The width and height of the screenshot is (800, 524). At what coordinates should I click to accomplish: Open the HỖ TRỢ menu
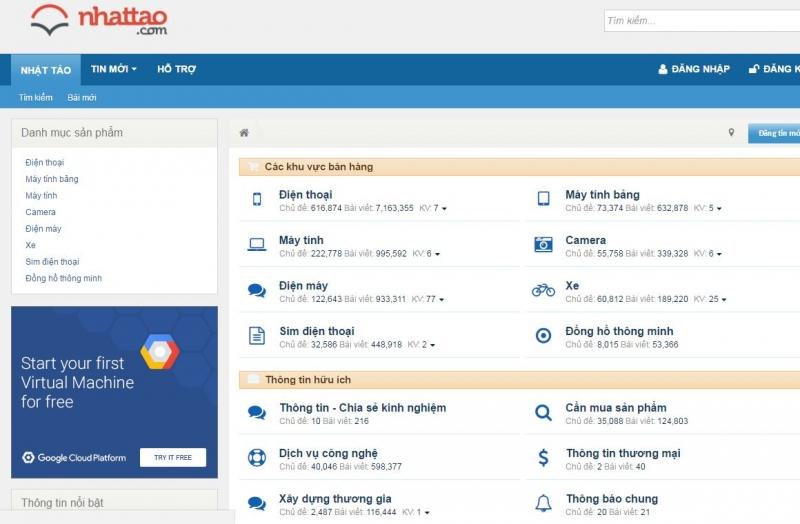point(176,69)
